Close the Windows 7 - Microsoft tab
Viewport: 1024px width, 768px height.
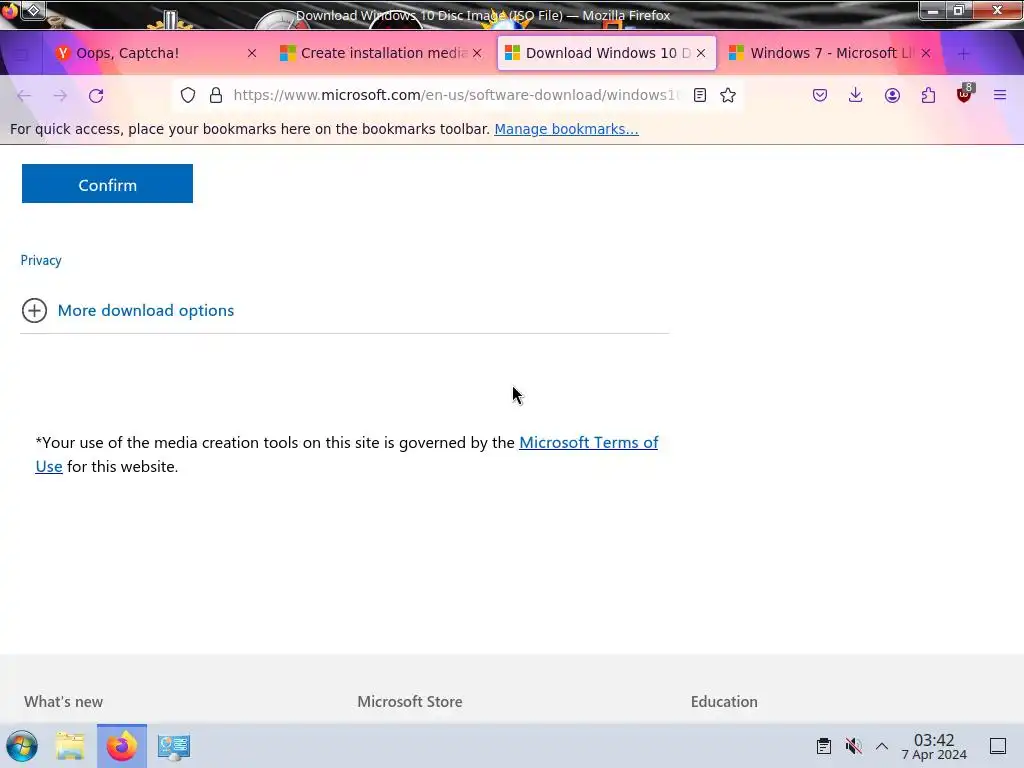point(925,54)
